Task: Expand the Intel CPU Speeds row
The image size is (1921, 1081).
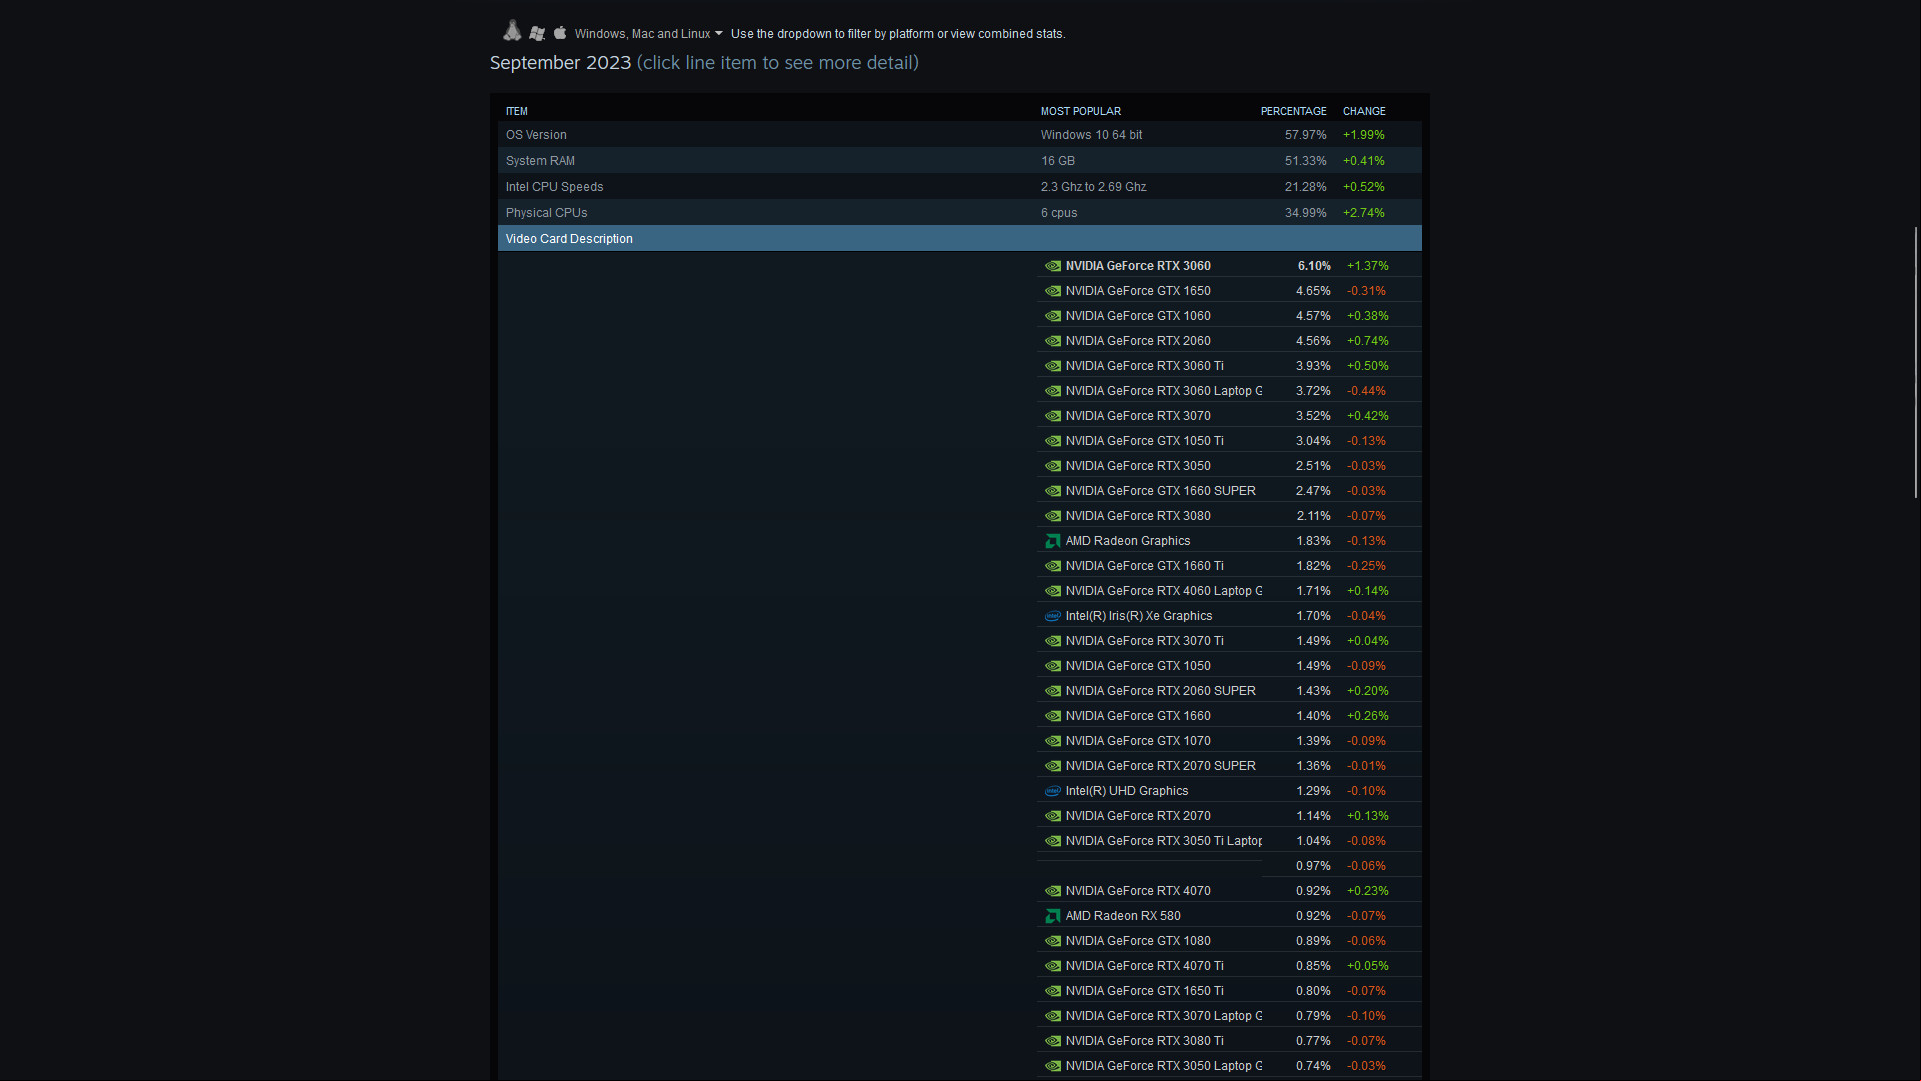Action: (959, 187)
